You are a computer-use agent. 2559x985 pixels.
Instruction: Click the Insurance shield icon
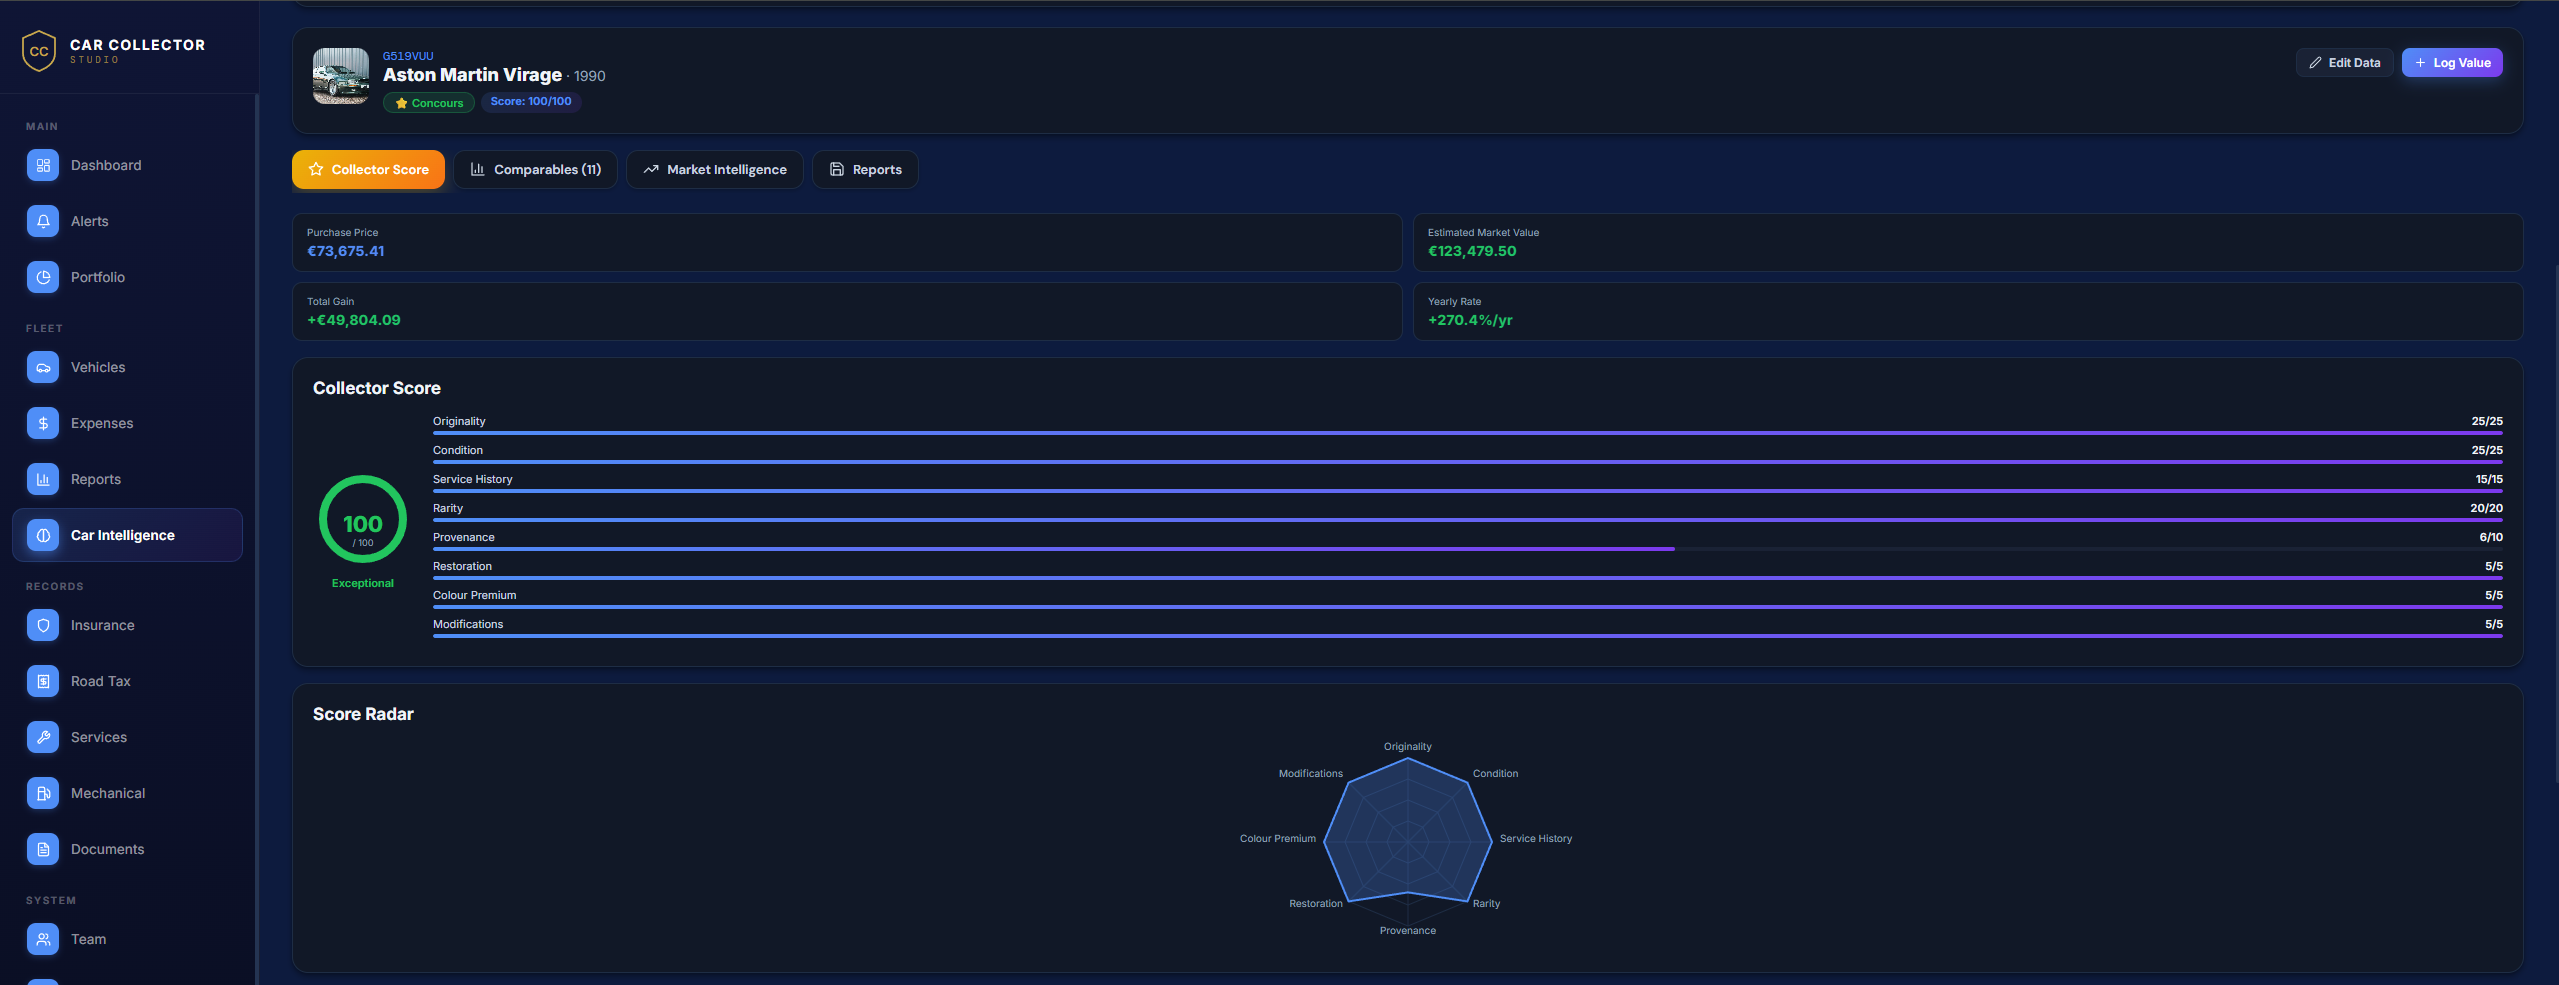tap(43, 625)
